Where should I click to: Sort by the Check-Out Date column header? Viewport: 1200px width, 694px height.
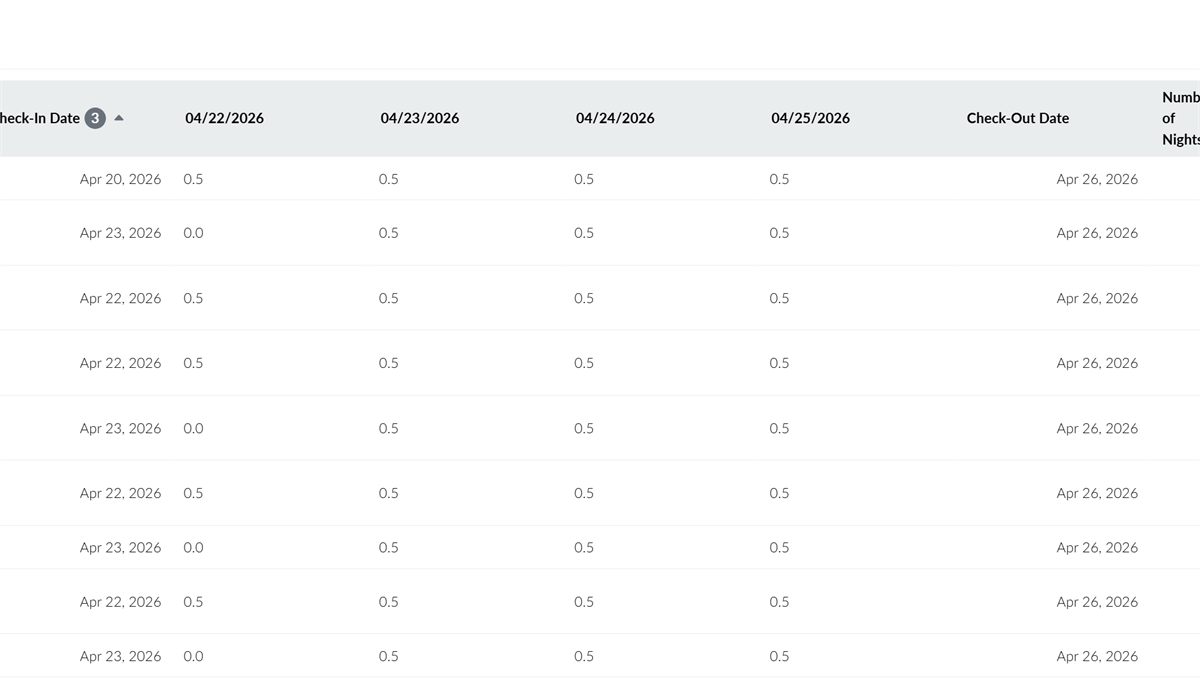[1017, 118]
